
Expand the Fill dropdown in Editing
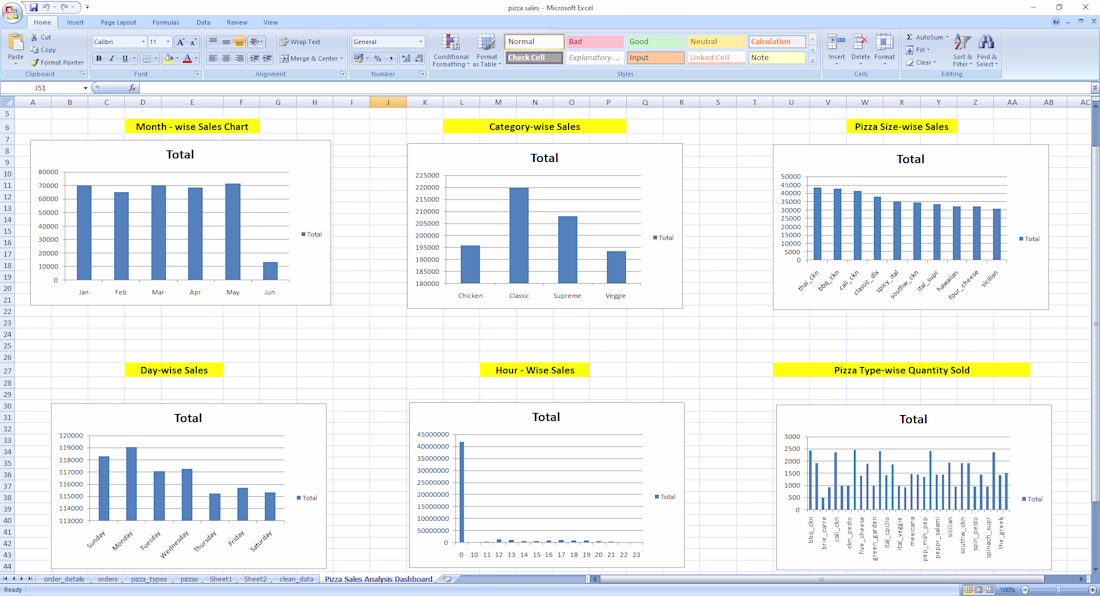point(928,50)
